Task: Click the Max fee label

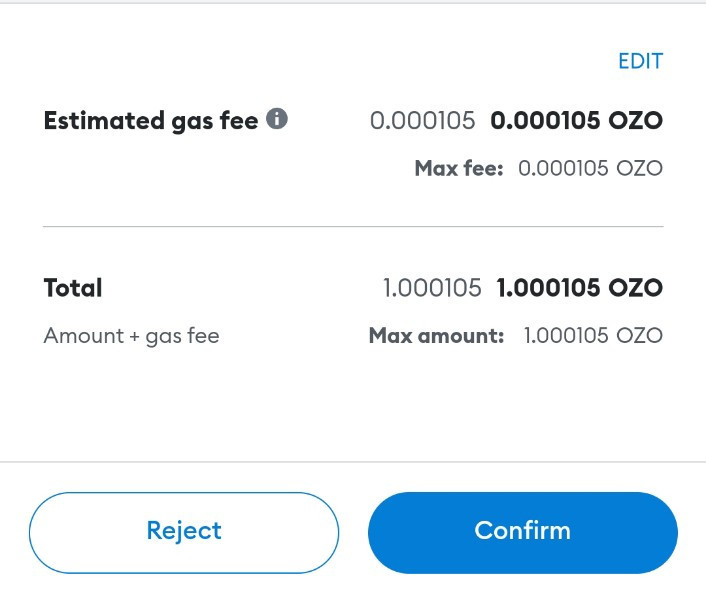Action: click(x=459, y=168)
